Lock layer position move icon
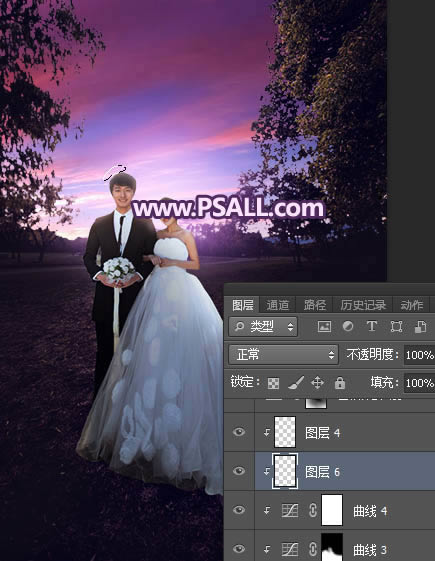 pos(317,383)
